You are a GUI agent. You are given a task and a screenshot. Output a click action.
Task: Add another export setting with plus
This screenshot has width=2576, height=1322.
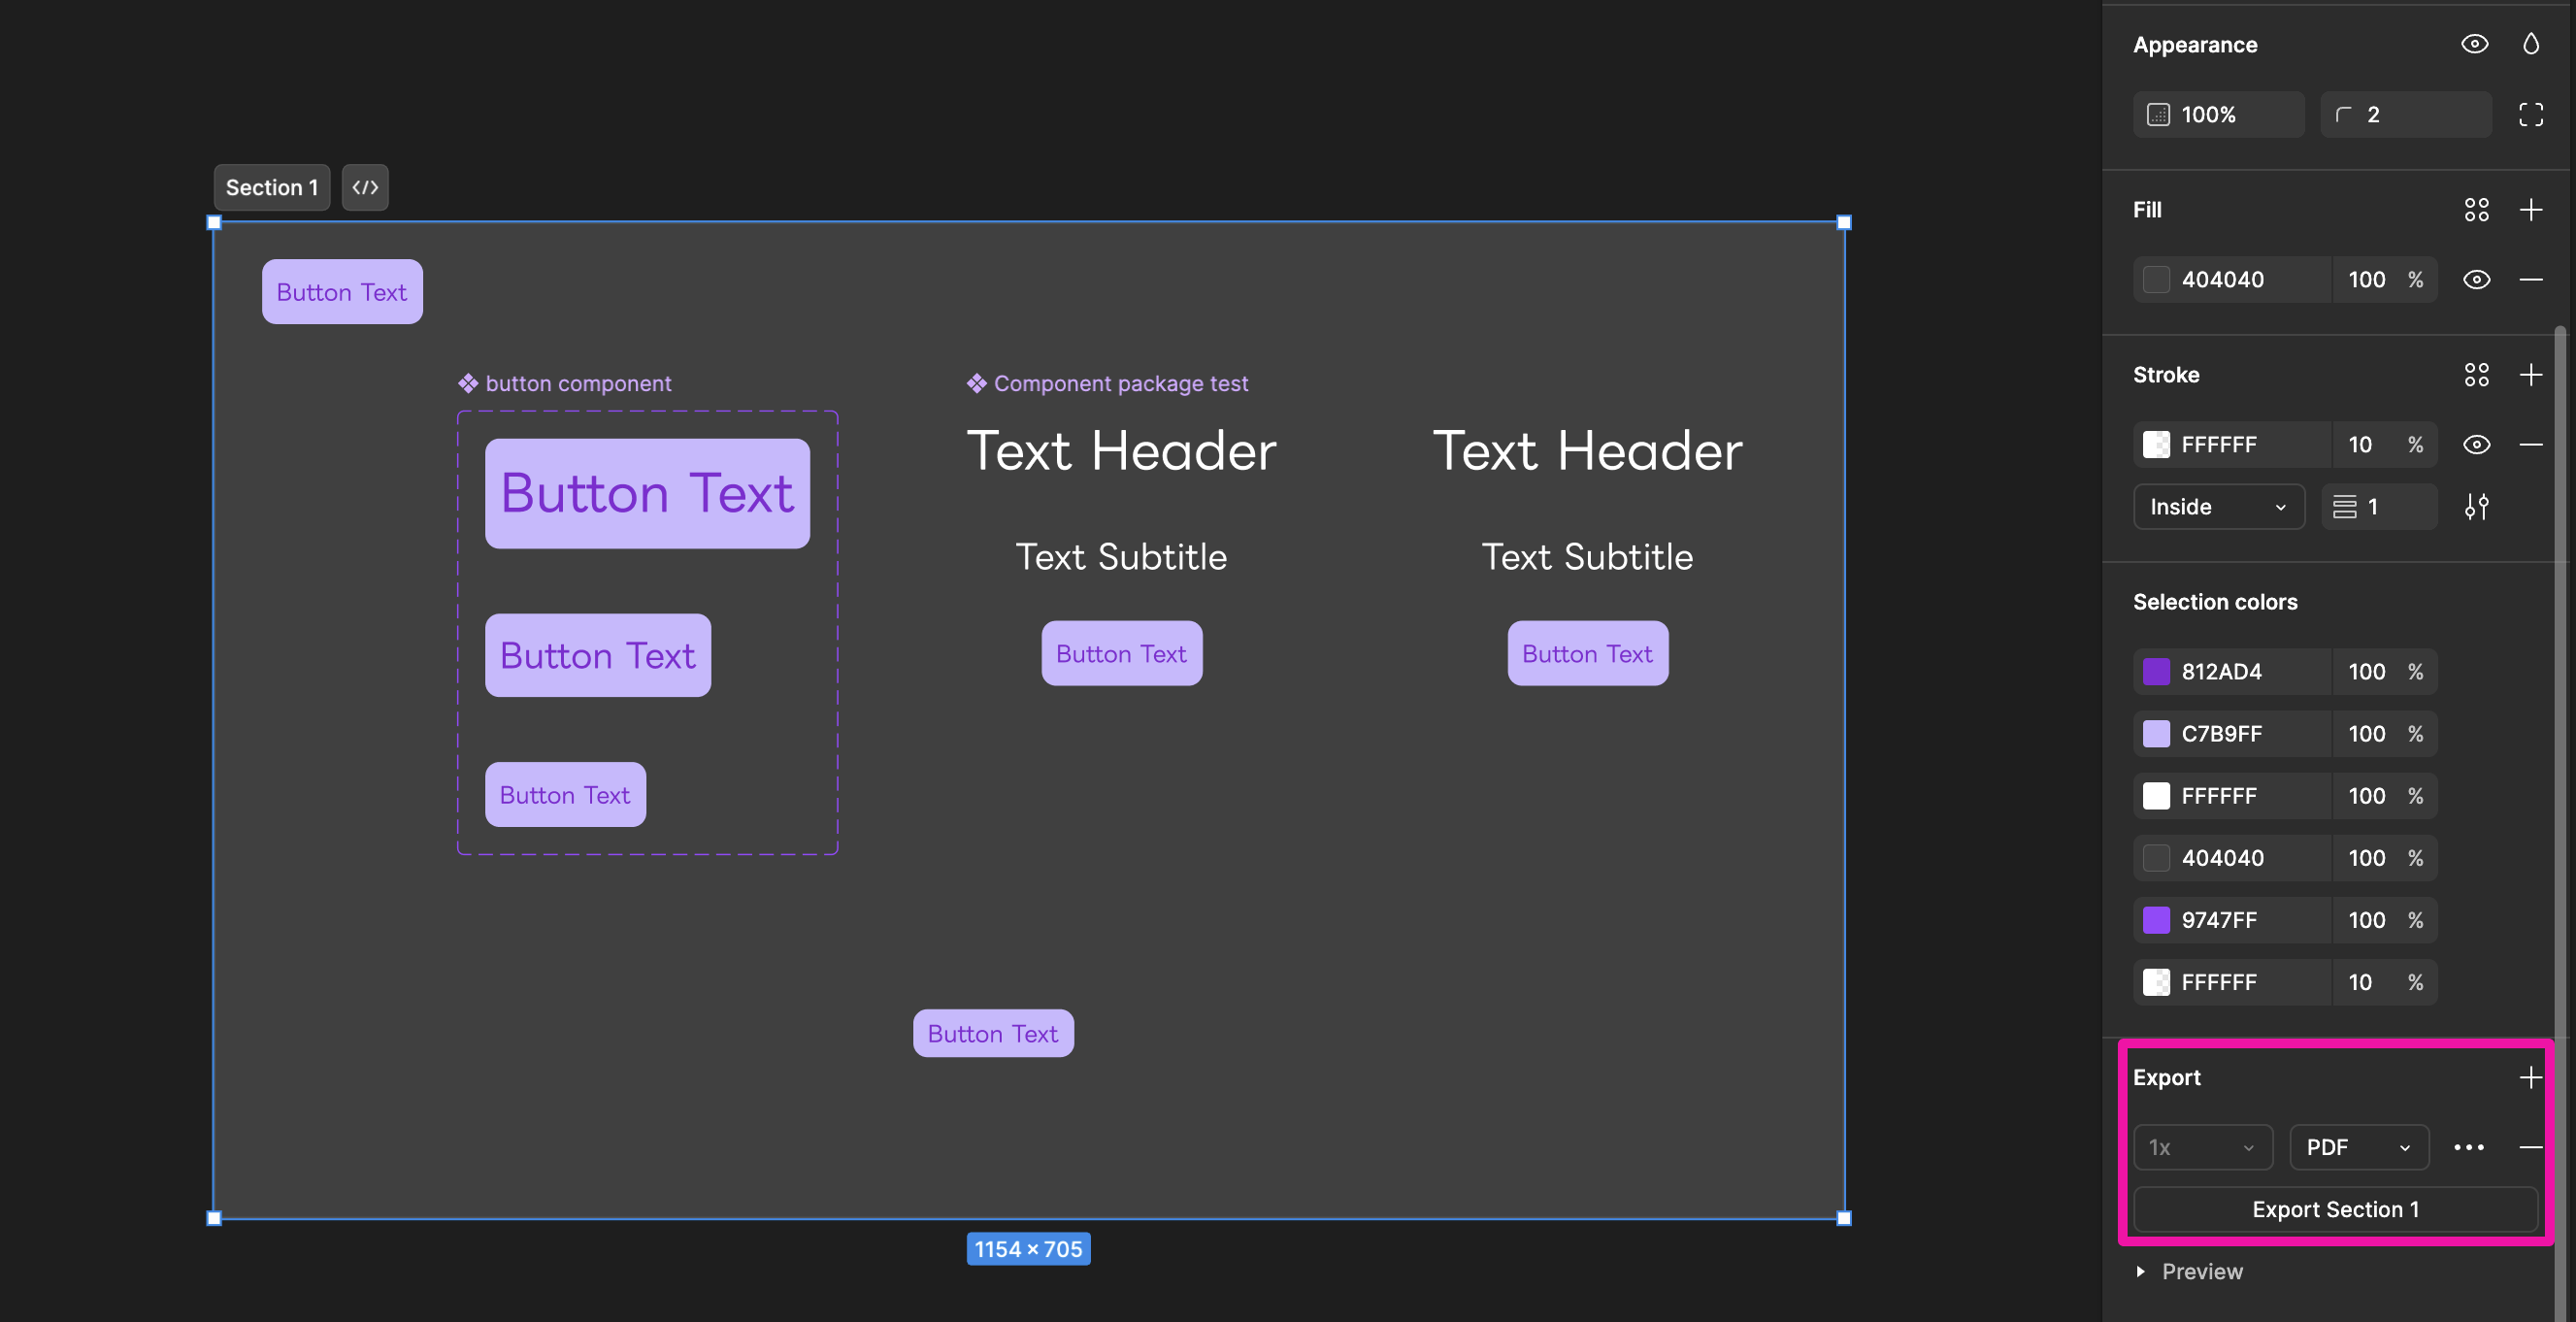(2530, 1077)
